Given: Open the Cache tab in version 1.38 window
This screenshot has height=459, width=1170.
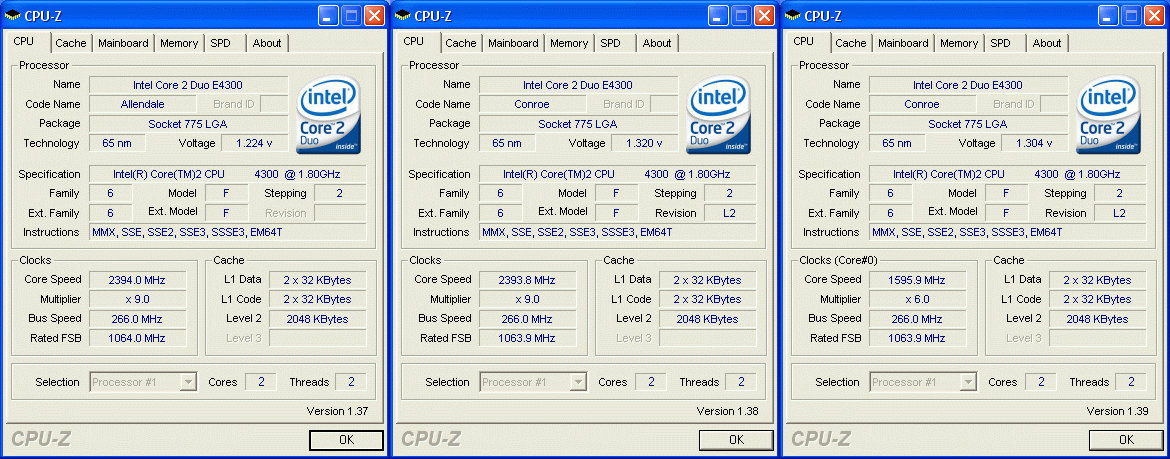Looking at the screenshot, I should (461, 43).
